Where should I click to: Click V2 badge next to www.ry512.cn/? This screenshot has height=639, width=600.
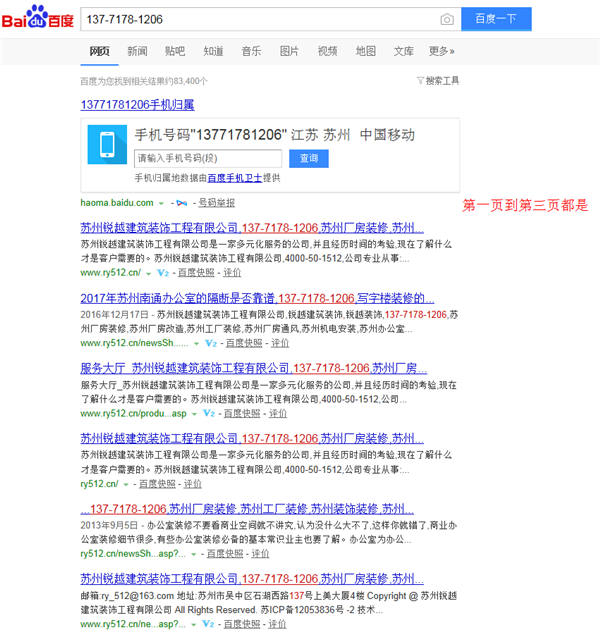[x=163, y=273]
